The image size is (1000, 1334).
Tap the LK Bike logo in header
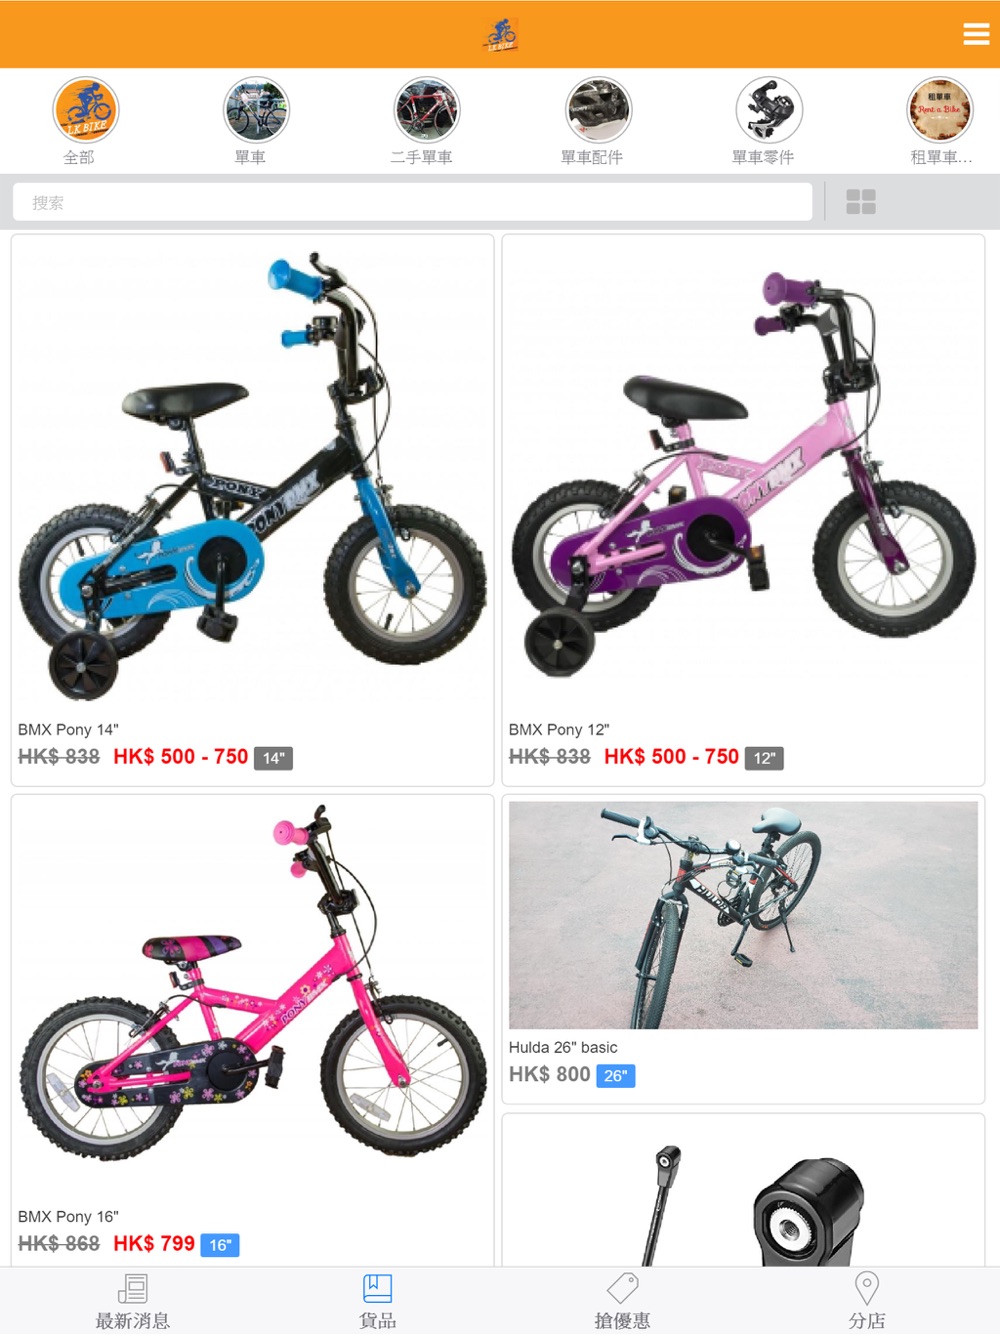[501, 35]
